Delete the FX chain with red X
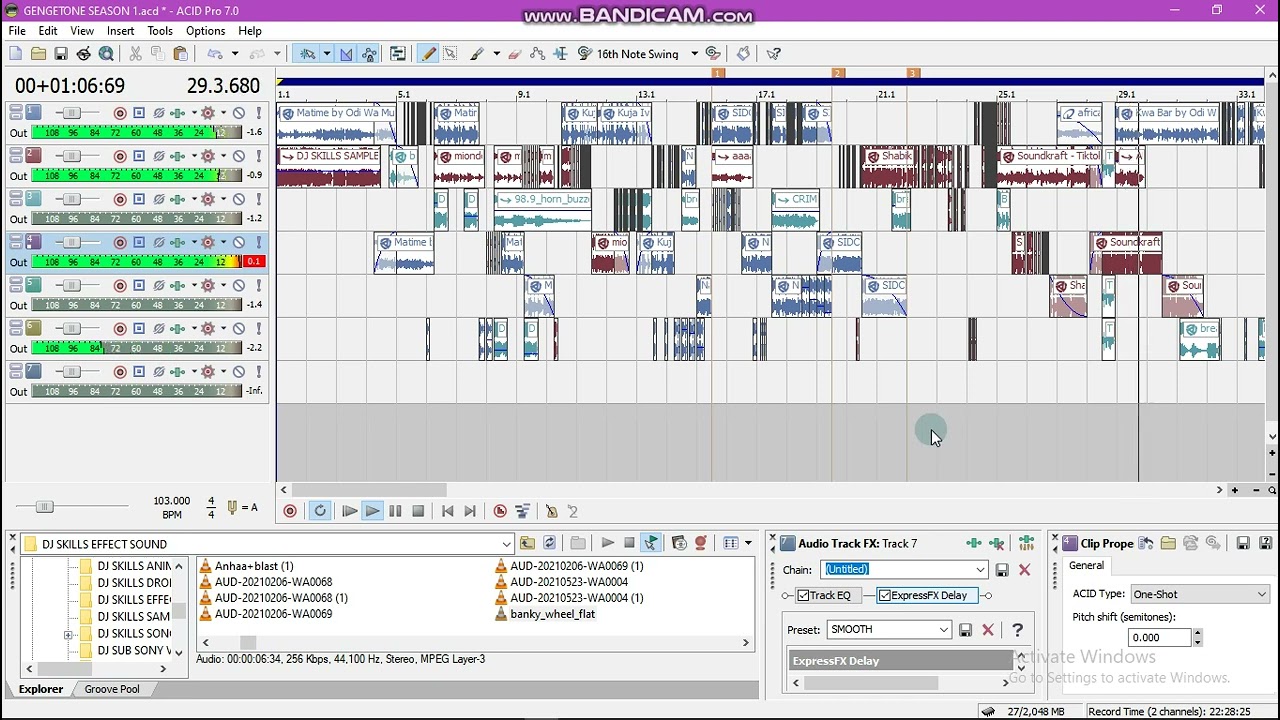 tap(1024, 570)
